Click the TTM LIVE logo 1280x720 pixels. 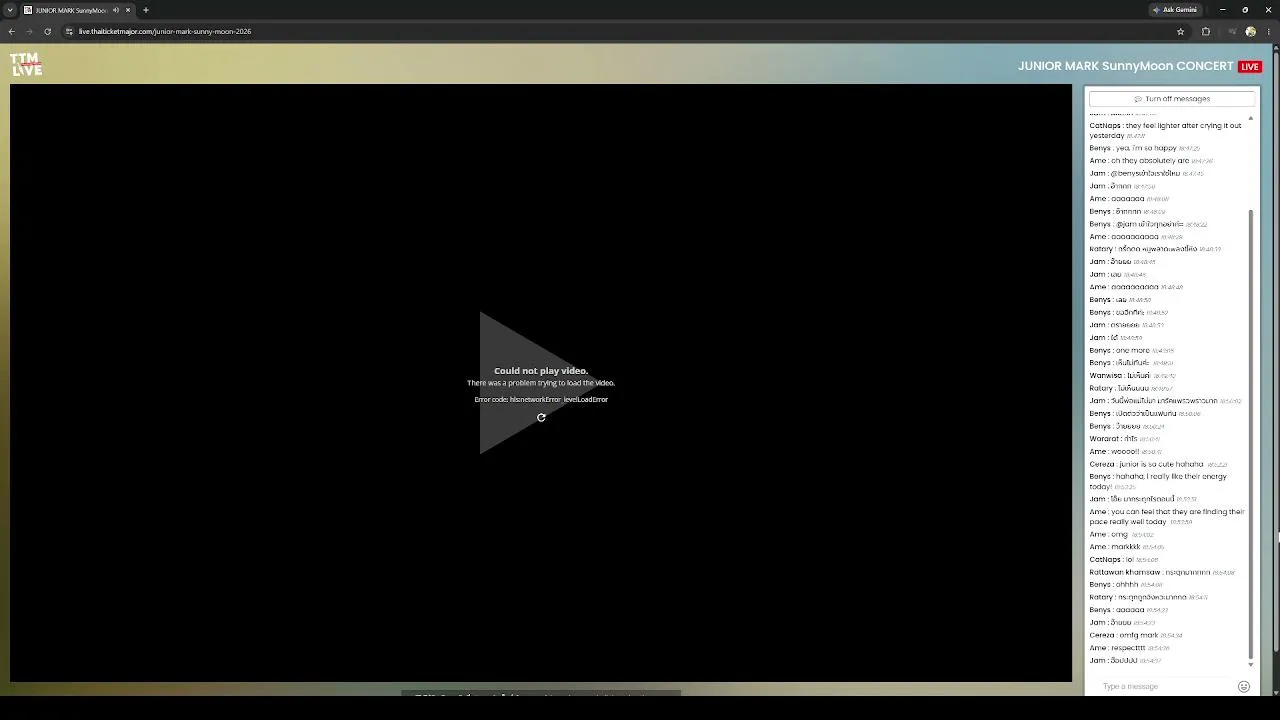point(26,65)
